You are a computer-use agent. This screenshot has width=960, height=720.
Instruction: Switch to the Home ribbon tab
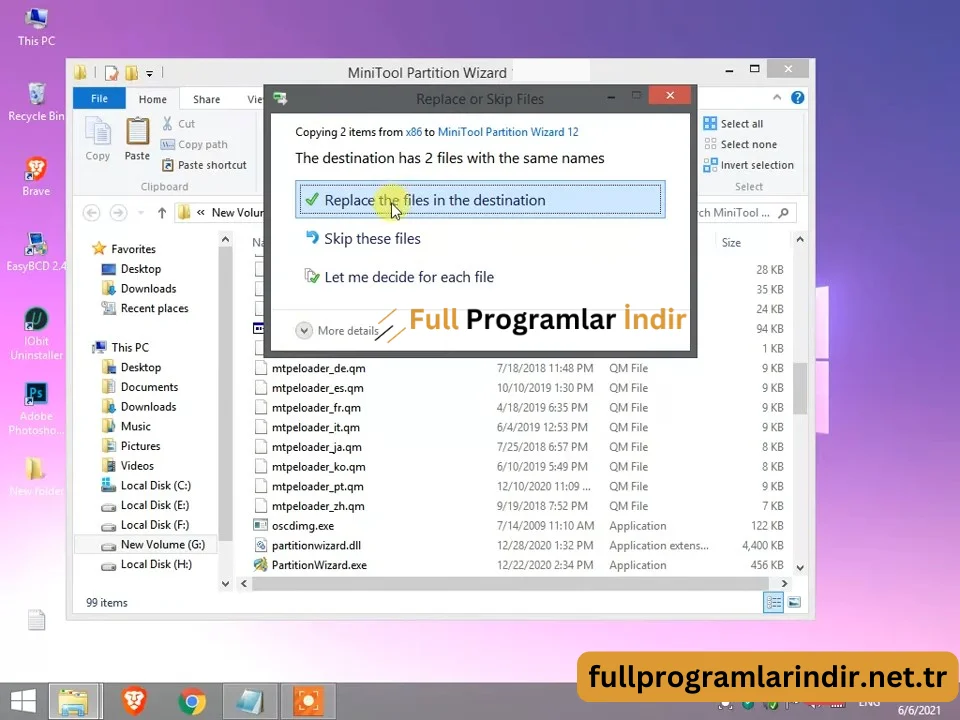click(152, 99)
